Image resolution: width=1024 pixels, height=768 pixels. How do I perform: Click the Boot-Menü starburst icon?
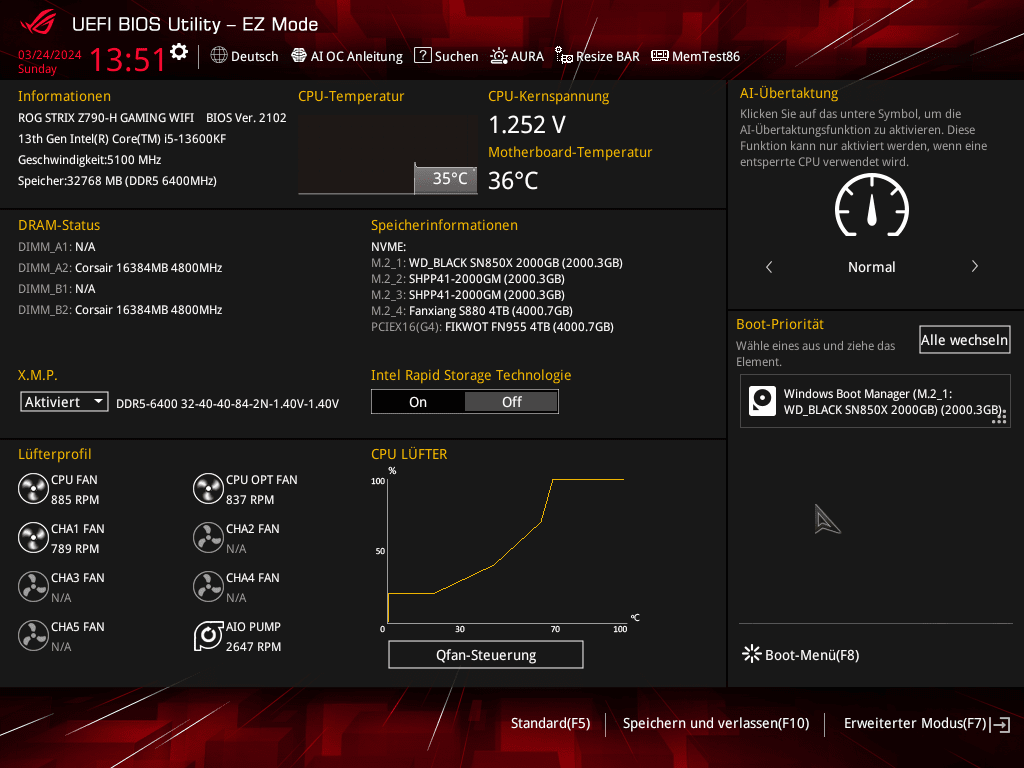tap(752, 654)
